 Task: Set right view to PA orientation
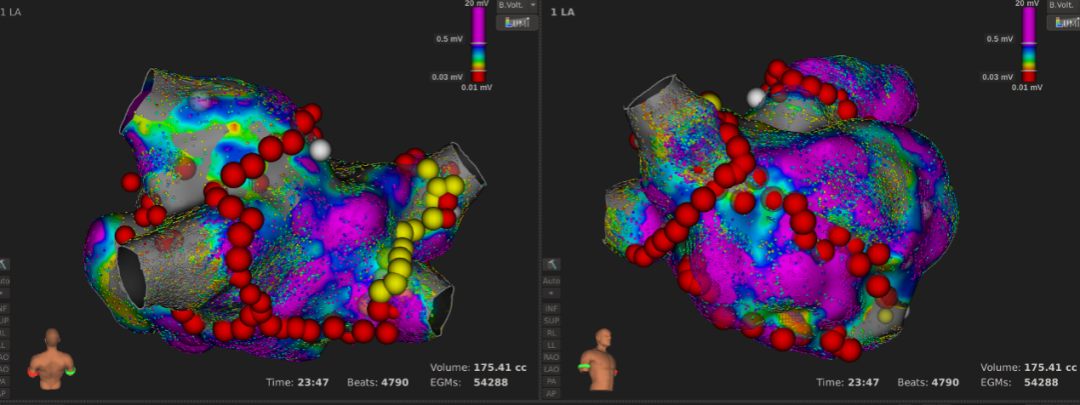(x=551, y=381)
